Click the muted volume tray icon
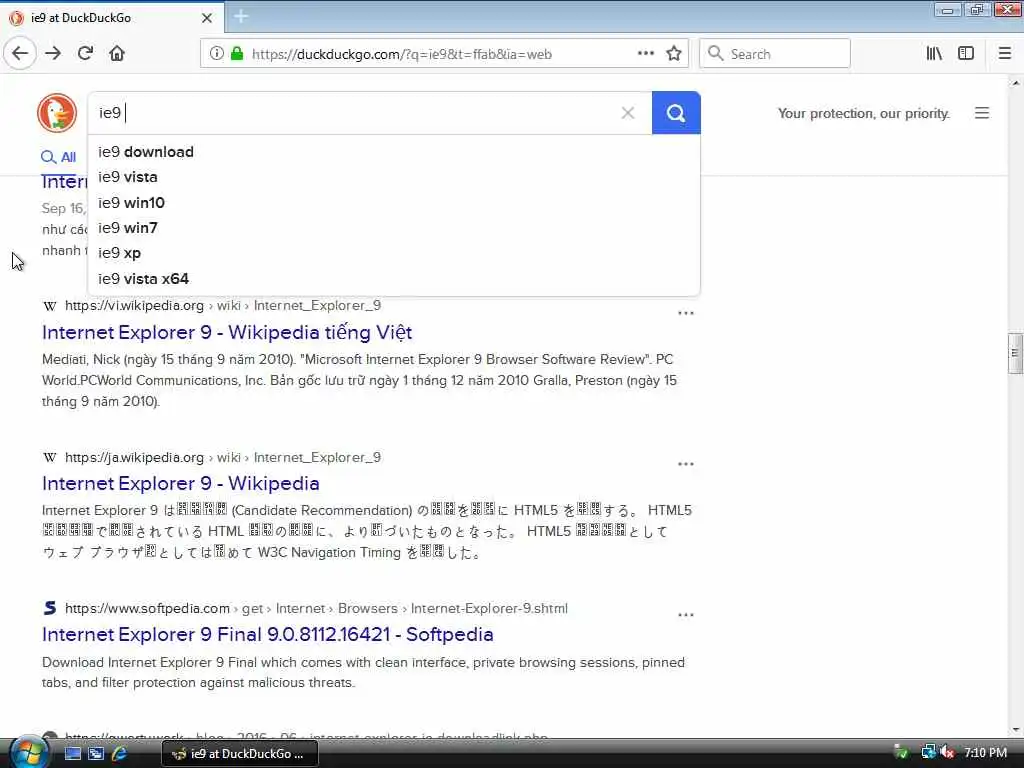Image resolution: width=1024 pixels, height=768 pixels. [x=947, y=752]
